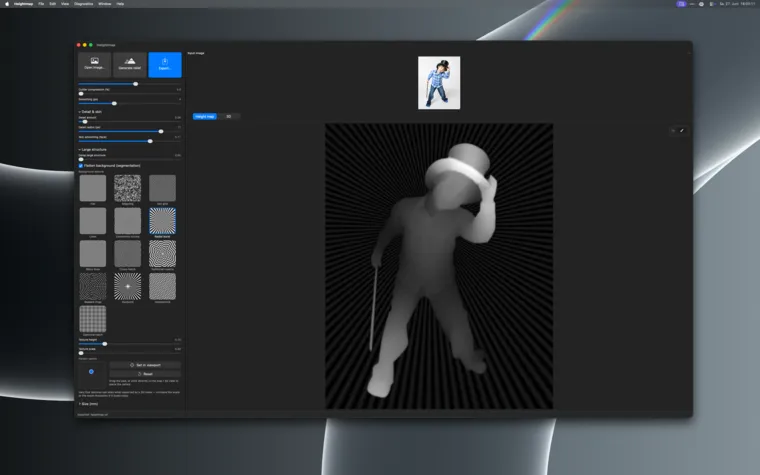
Task: Adjust the Outlier compression slider
Action: pyautogui.click(x=129, y=94)
